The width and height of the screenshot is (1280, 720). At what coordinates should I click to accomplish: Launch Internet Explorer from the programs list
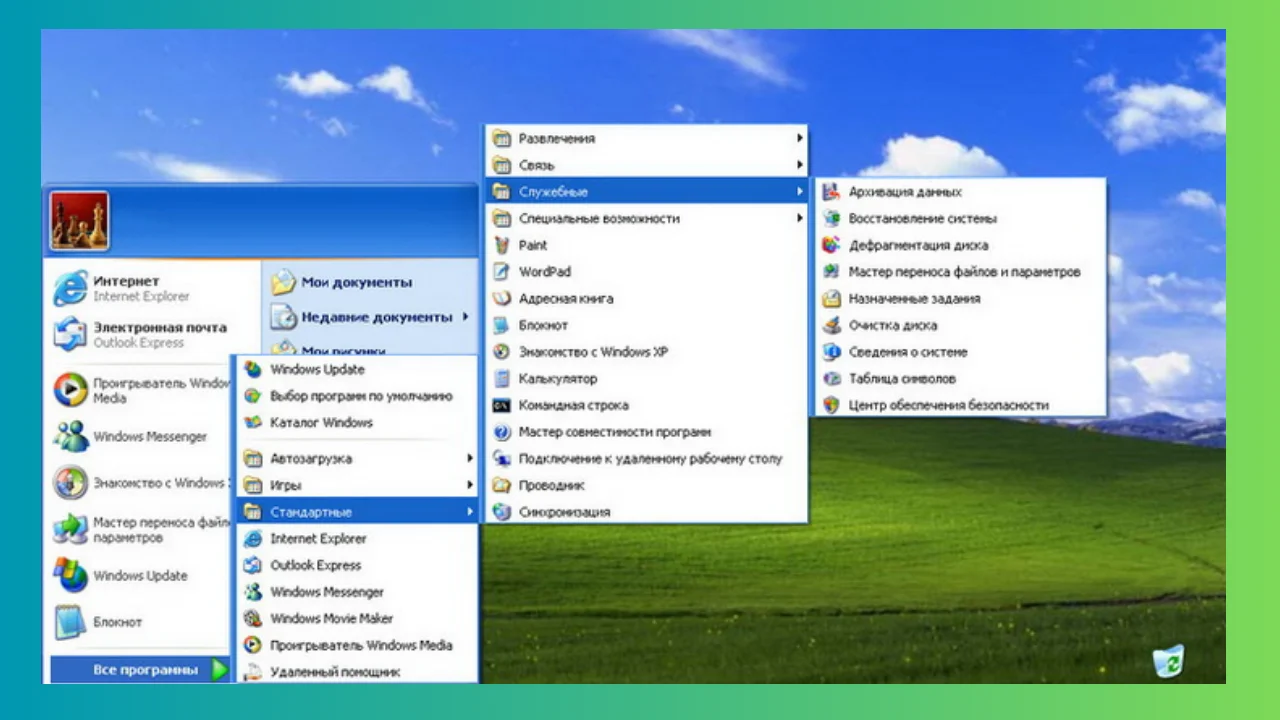coord(357,538)
